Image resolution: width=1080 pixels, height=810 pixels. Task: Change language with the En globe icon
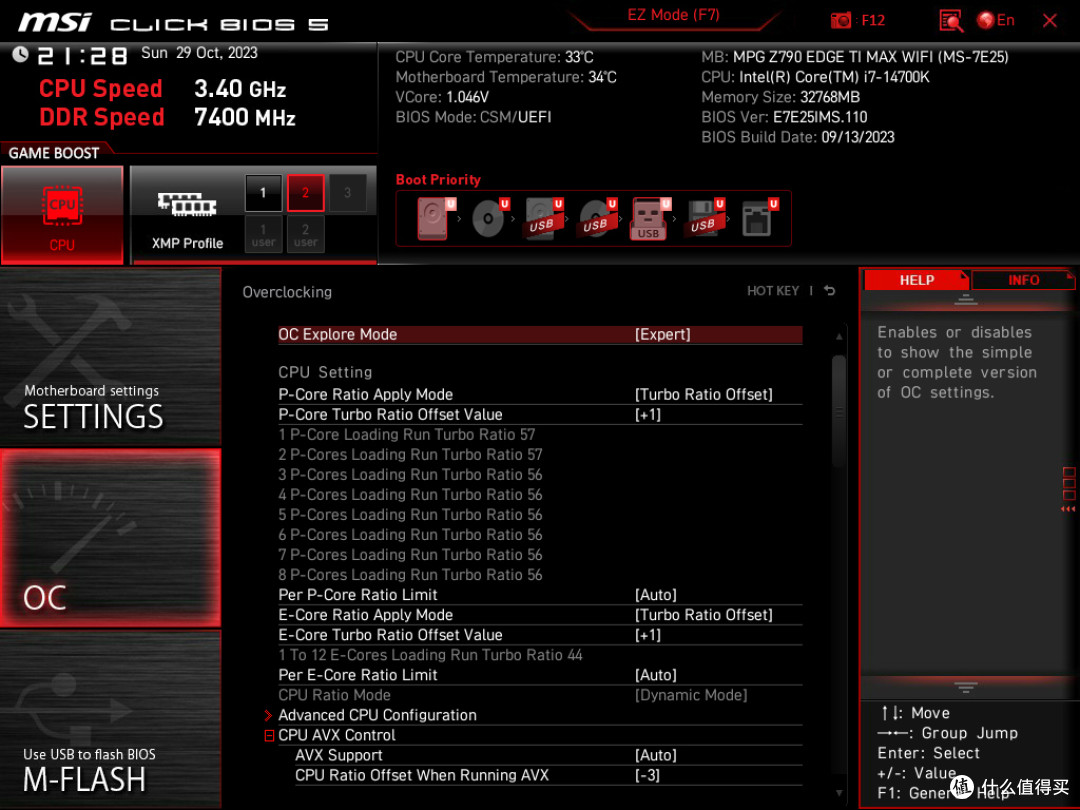tap(996, 21)
